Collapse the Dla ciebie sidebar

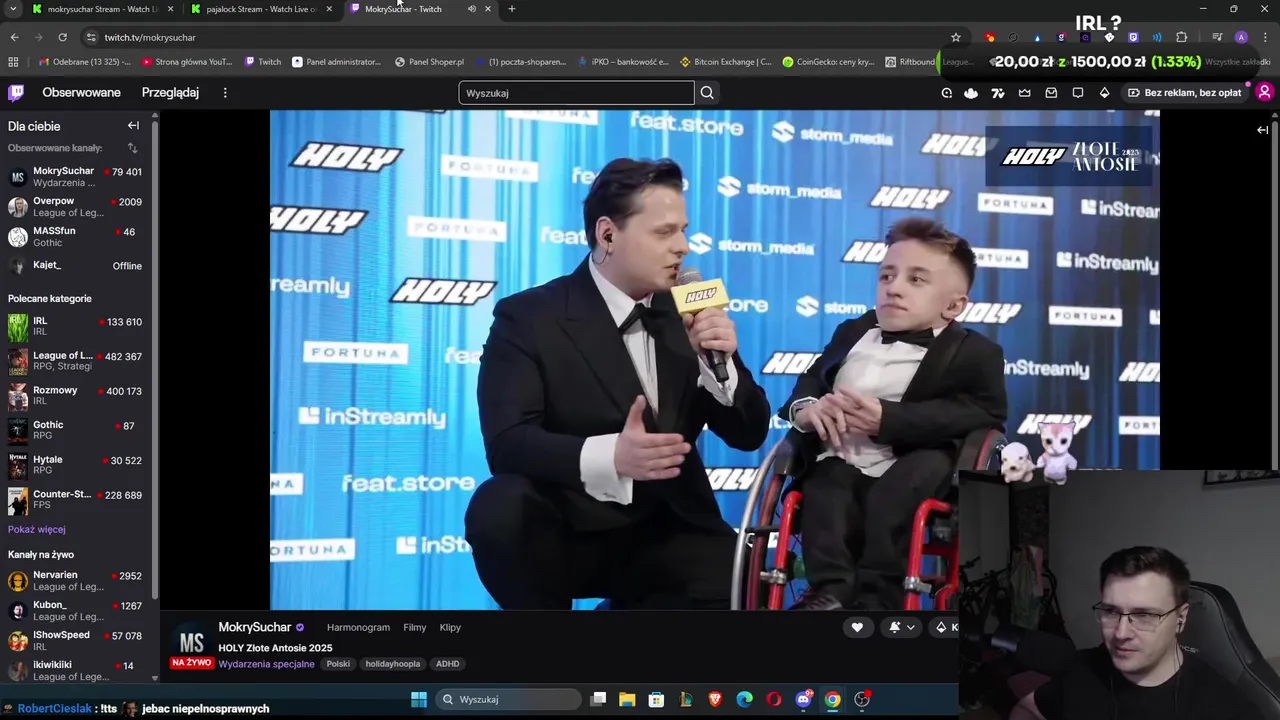point(133,126)
